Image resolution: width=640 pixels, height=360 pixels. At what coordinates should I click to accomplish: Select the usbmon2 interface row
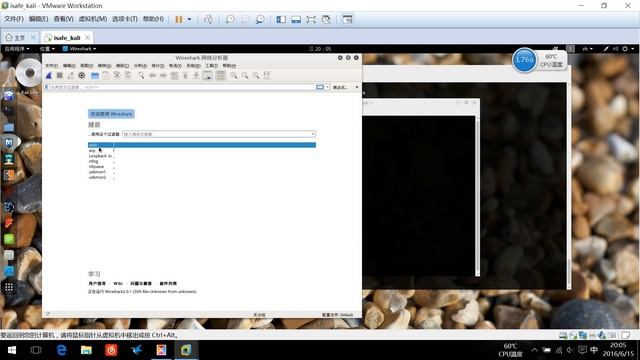point(202,177)
